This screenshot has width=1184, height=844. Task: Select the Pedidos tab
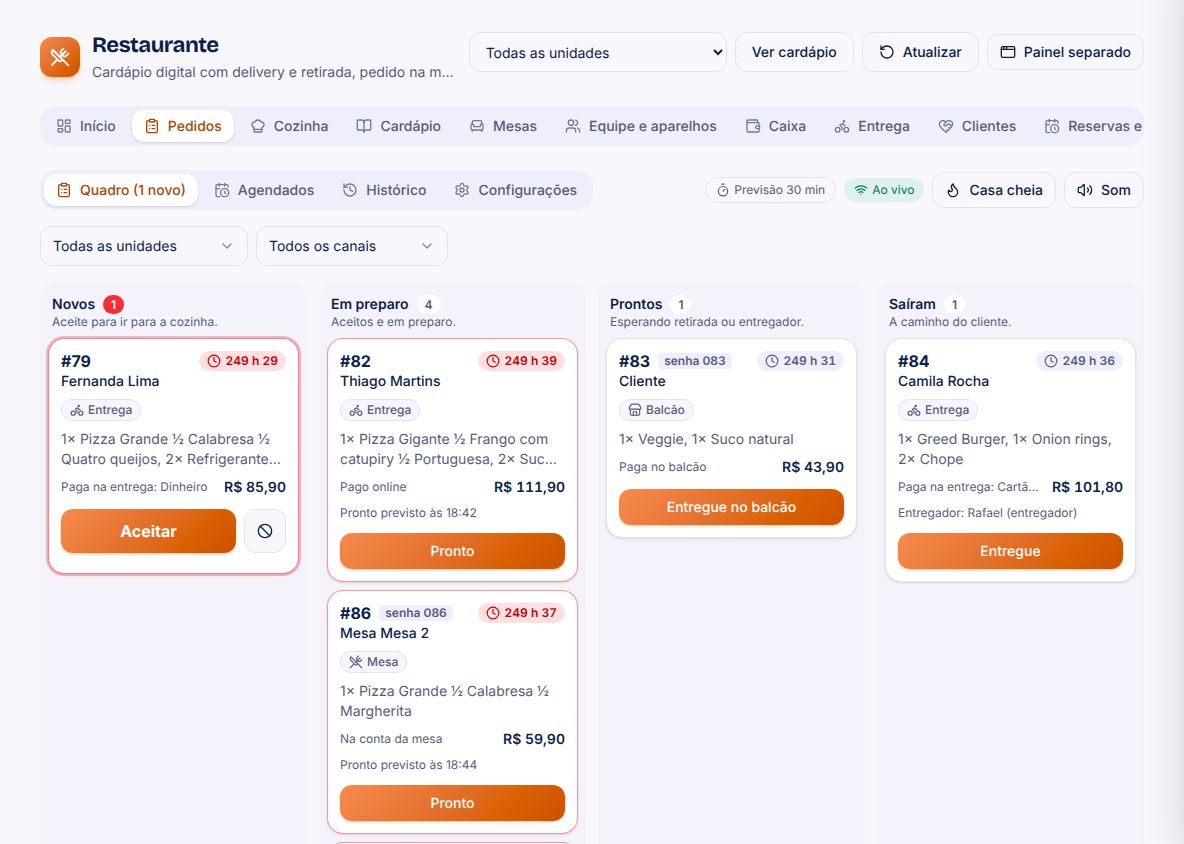(x=183, y=126)
